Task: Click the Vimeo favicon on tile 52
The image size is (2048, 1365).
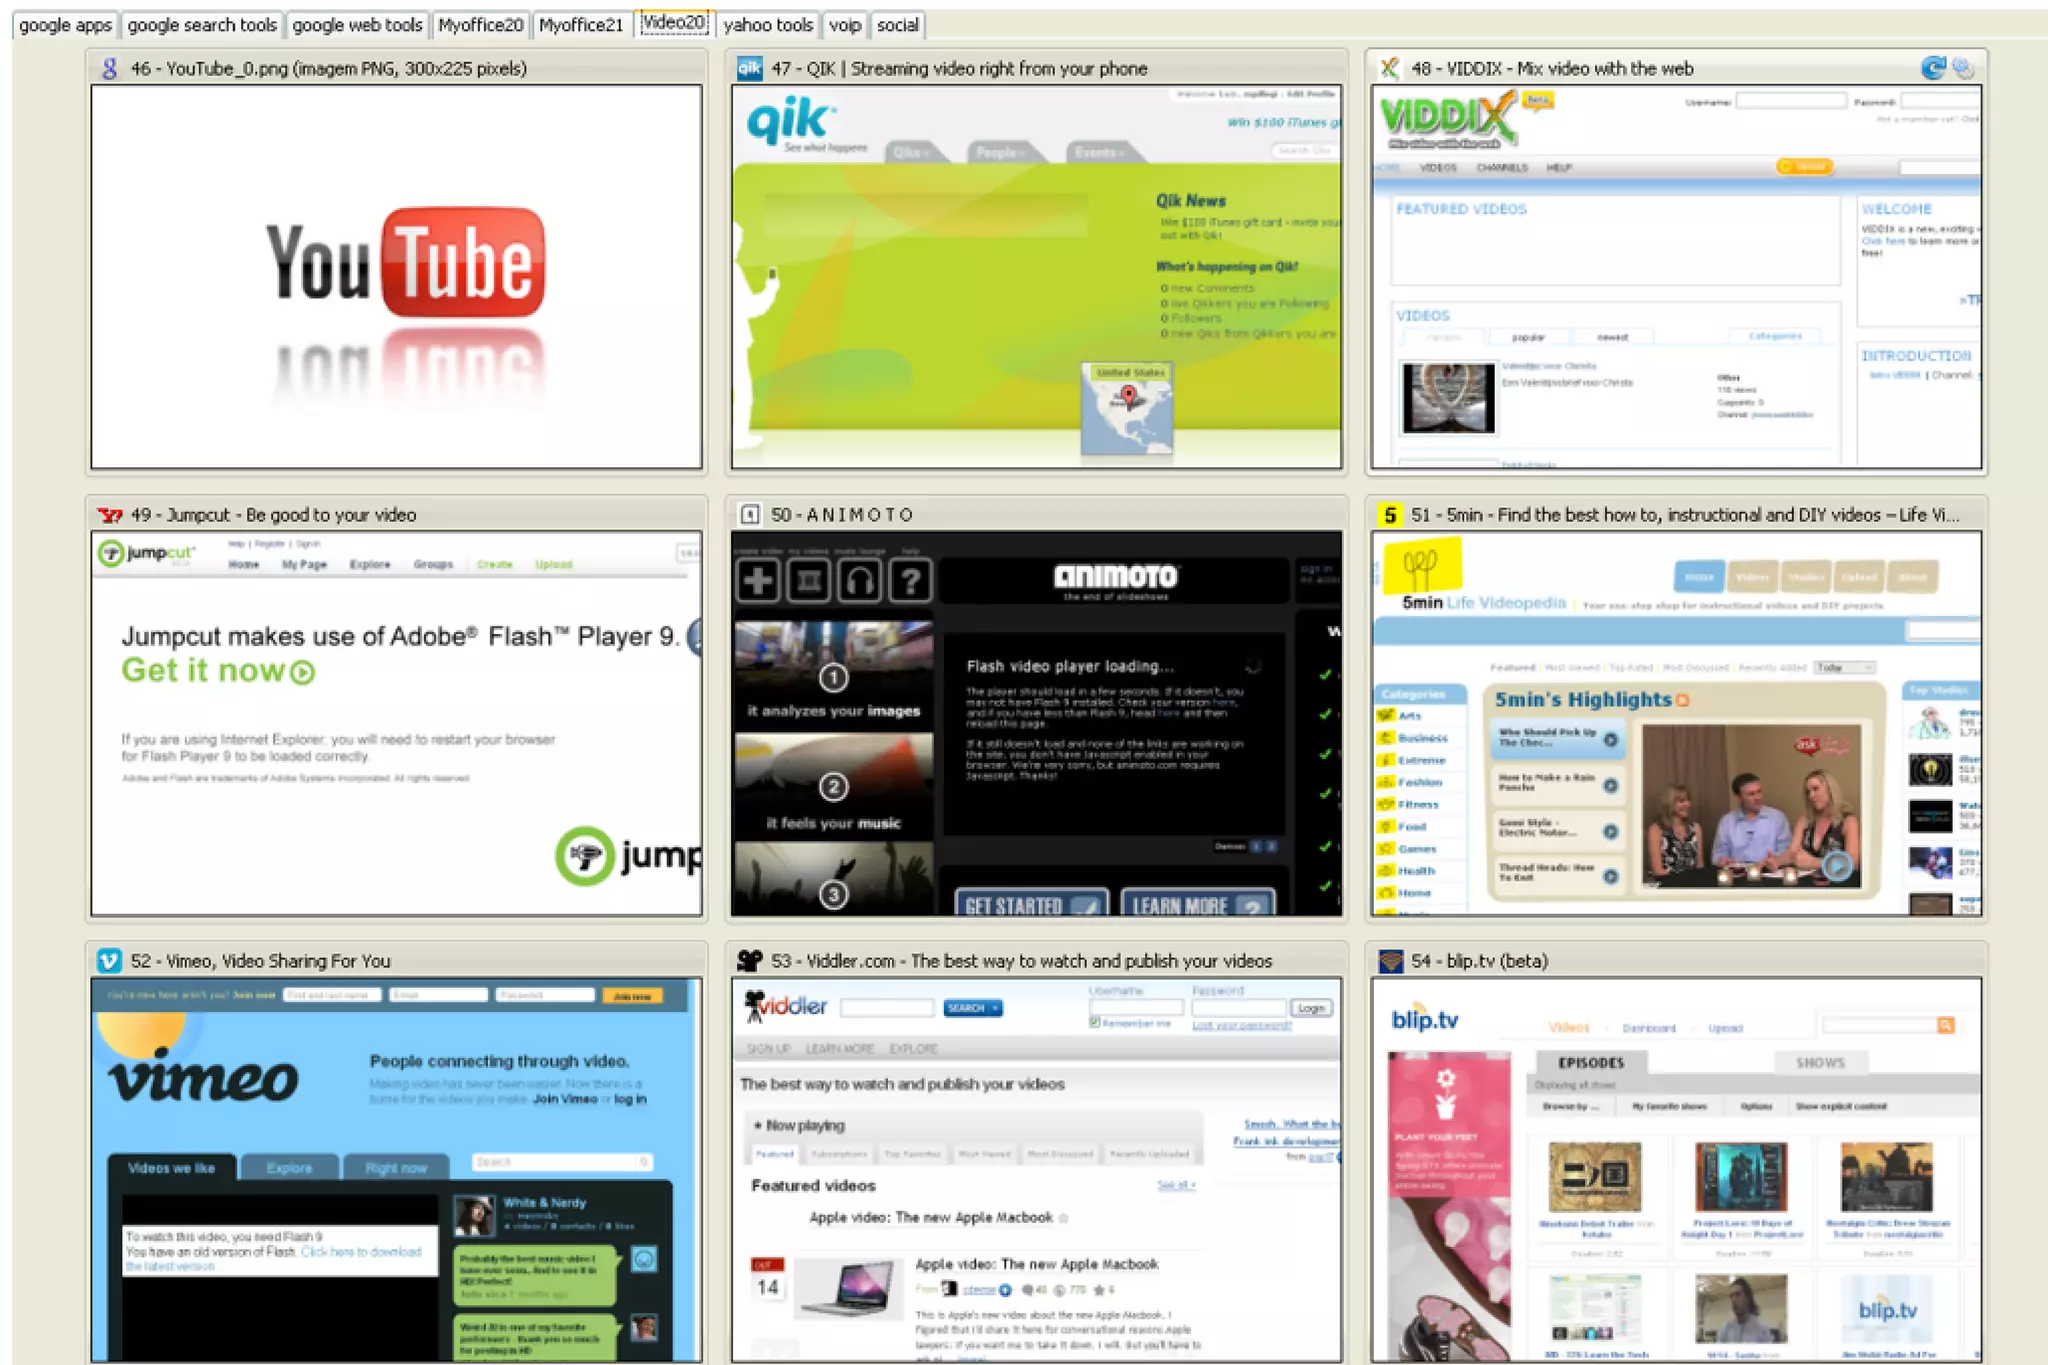Action: [109, 961]
